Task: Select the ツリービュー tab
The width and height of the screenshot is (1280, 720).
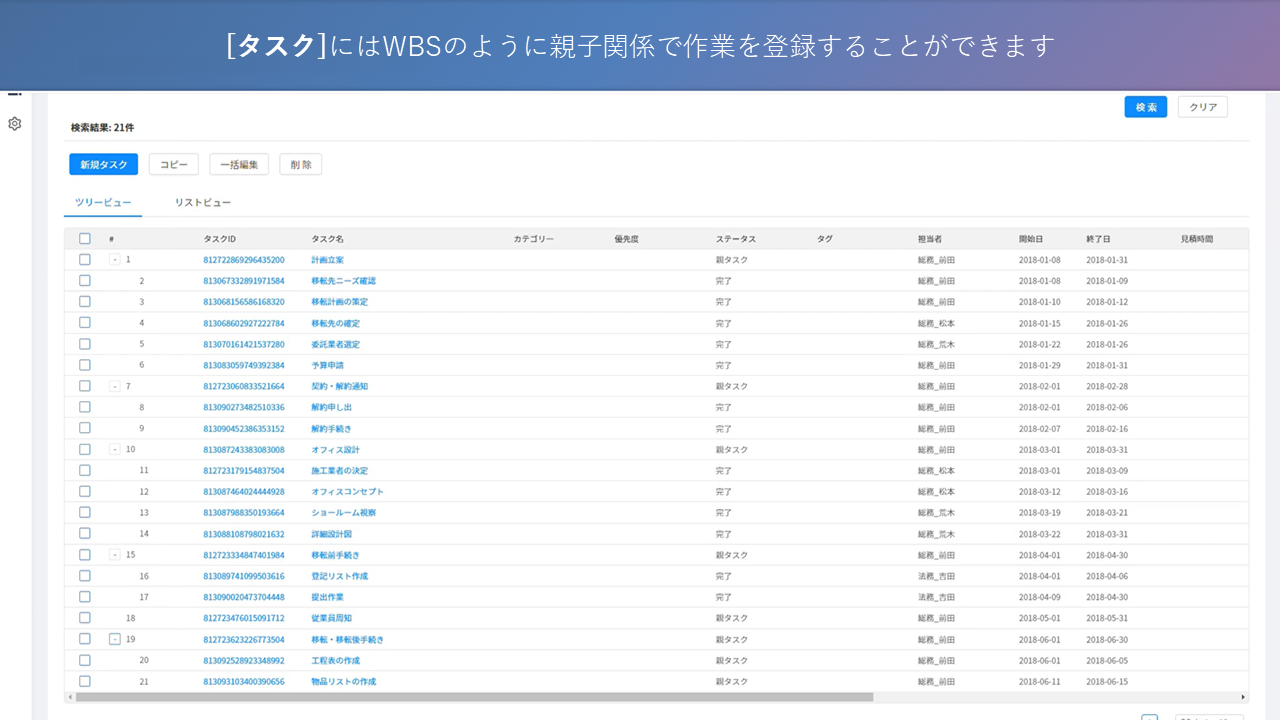Action: coord(103,203)
